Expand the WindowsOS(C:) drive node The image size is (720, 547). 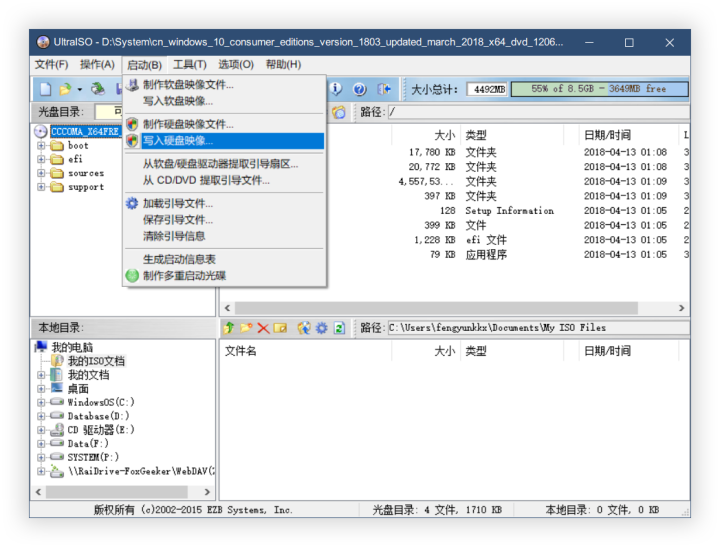point(41,403)
